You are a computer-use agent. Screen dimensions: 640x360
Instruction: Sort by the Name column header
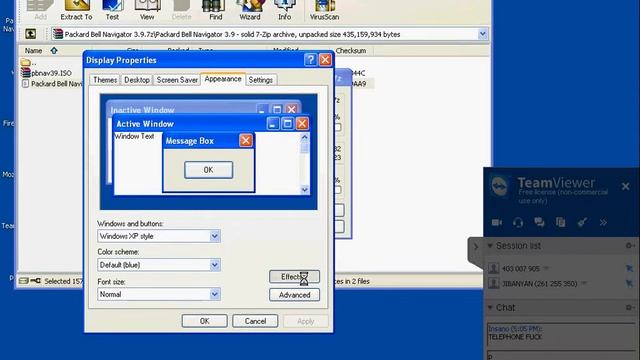point(33,51)
